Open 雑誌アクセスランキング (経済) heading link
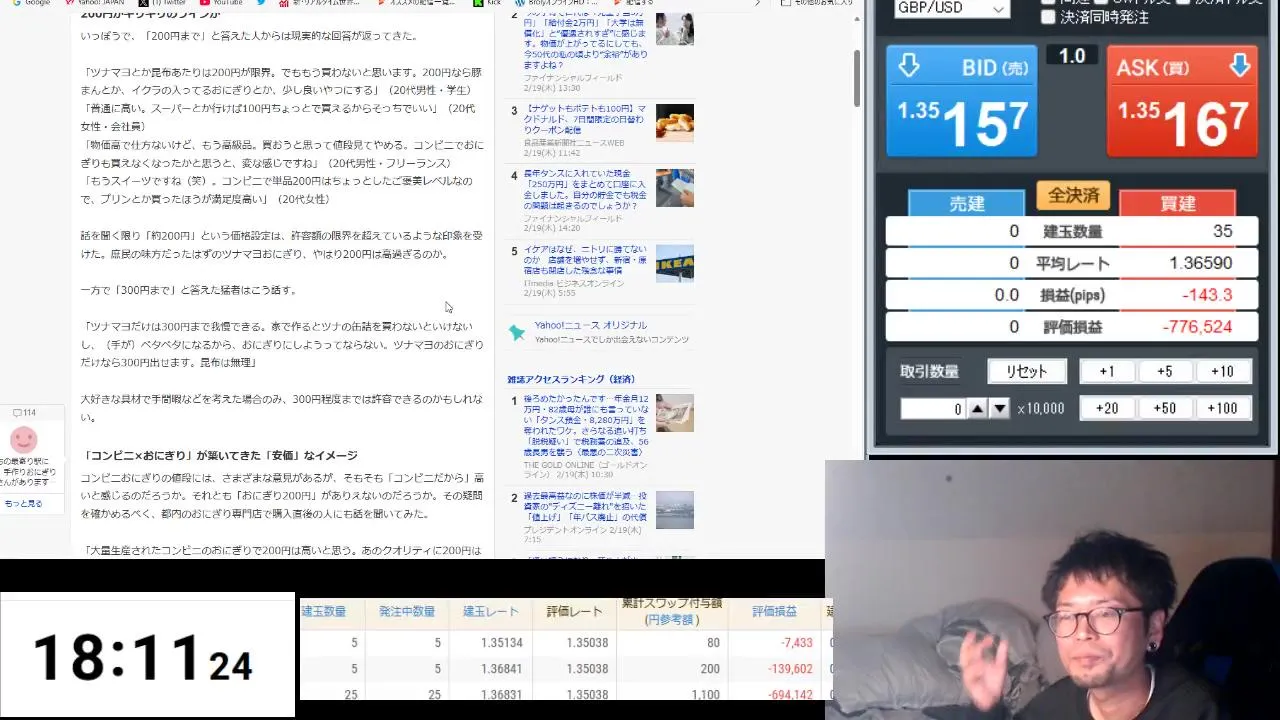 point(570,380)
